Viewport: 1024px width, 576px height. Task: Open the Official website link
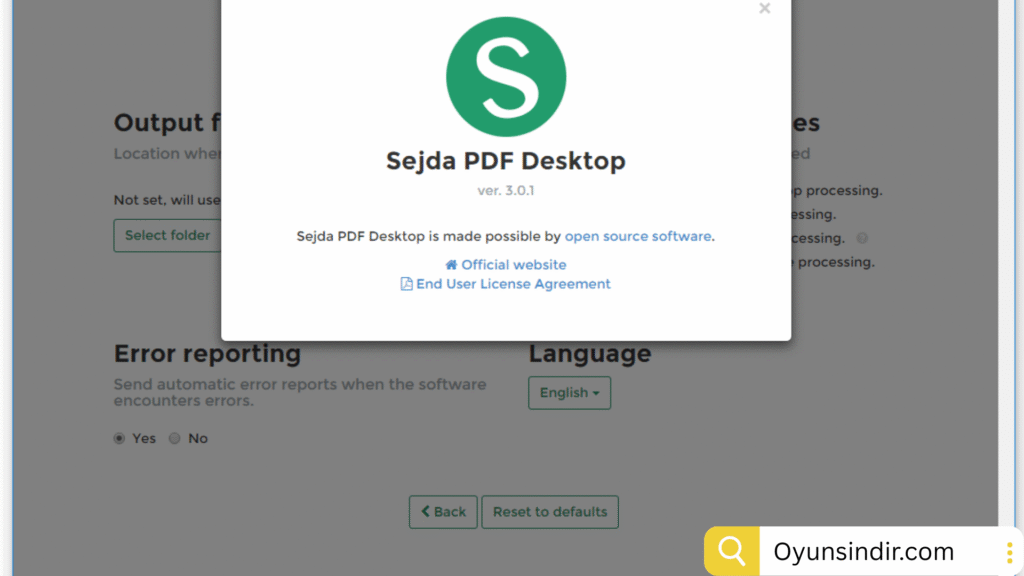click(x=513, y=265)
